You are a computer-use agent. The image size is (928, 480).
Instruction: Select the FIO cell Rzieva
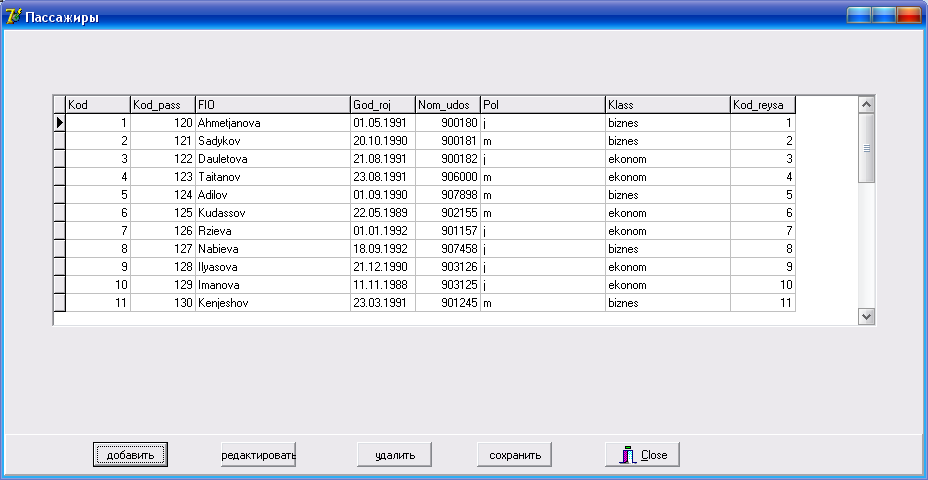coord(273,231)
